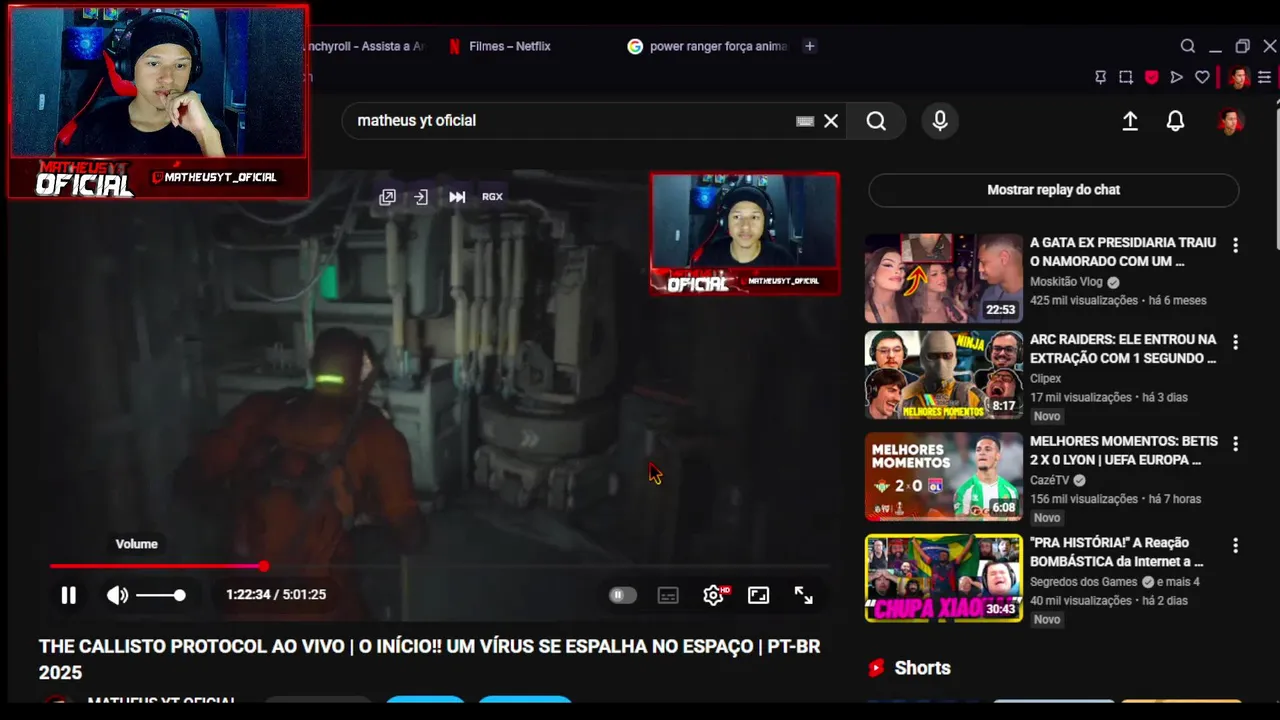This screenshot has height=720, width=1280.
Task: Click the 1:22:34 / 5:01:25 time display
Action: (x=276, y=595)
